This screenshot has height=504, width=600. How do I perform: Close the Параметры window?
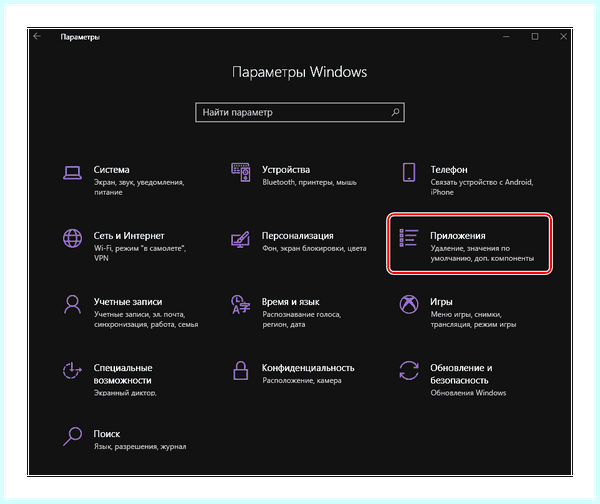coord(563,36)
